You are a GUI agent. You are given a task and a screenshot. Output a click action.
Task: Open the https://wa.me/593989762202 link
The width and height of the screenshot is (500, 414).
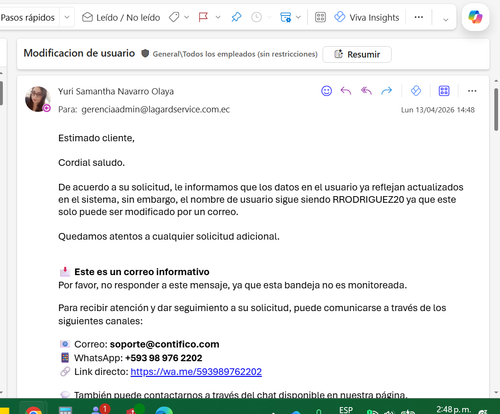[196, 372]
